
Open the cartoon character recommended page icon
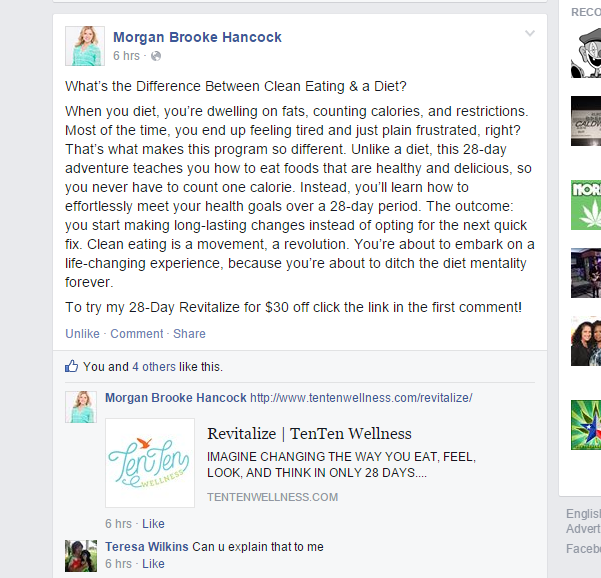[x=586, y=53]
